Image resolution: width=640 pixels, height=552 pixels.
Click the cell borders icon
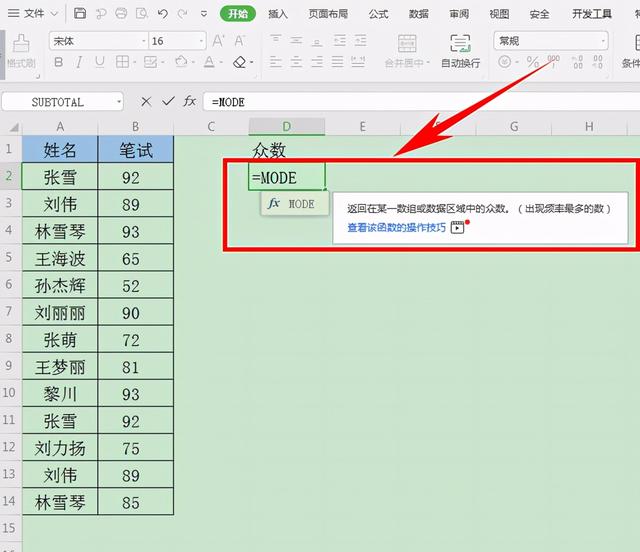point(122,62)
